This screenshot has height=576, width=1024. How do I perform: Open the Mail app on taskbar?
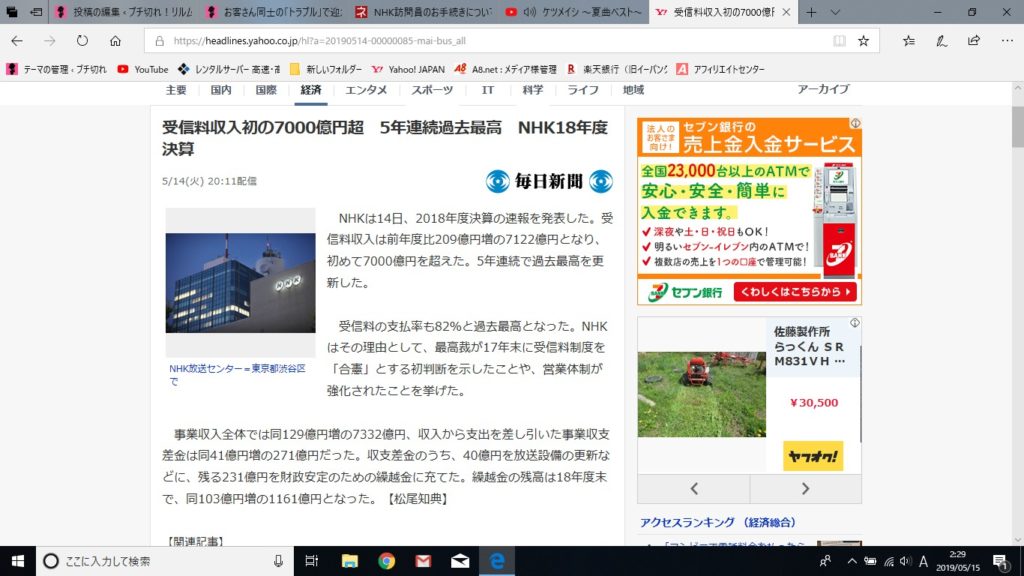(460, 561)
